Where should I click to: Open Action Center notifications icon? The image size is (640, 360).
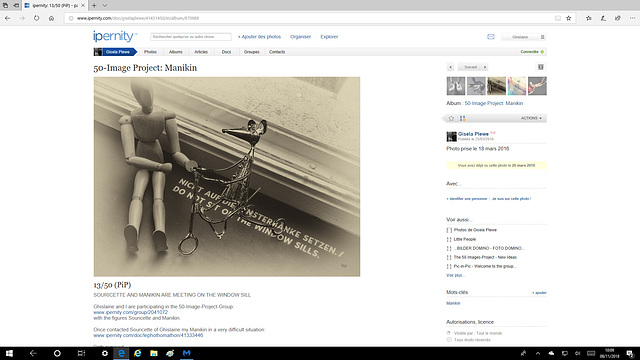pos(630,353)
